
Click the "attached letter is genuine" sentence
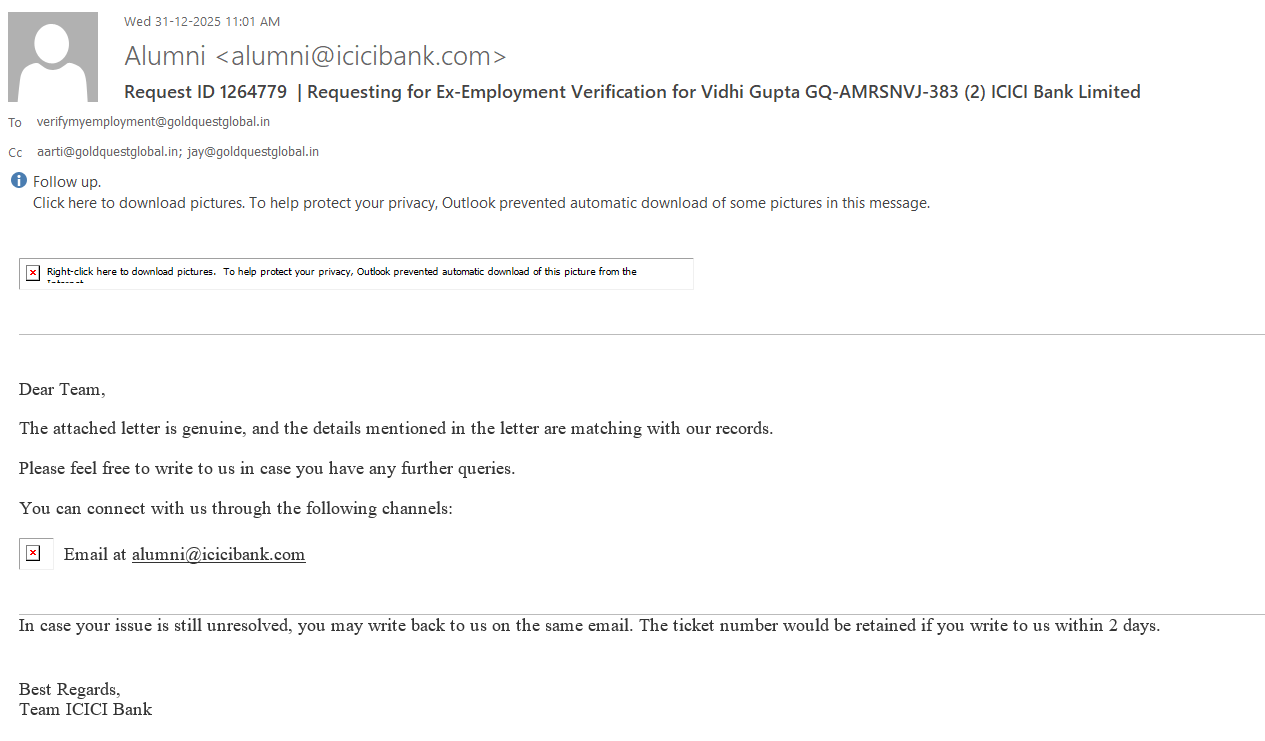coord(395,429)
